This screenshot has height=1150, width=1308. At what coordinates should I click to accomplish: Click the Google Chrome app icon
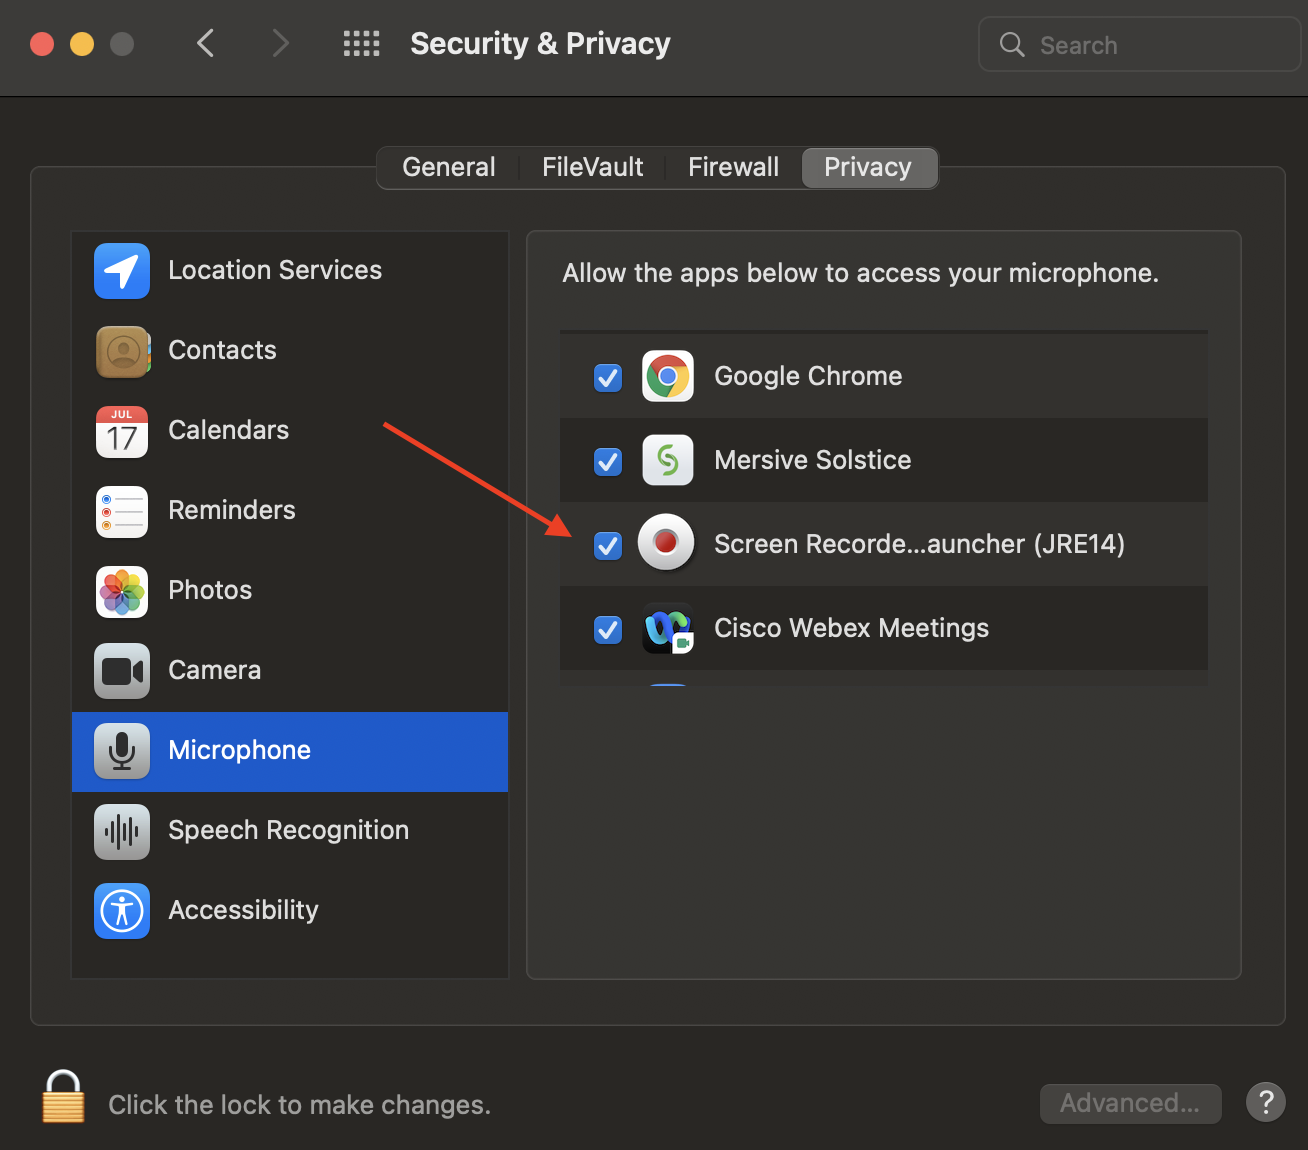pos(668,376)
